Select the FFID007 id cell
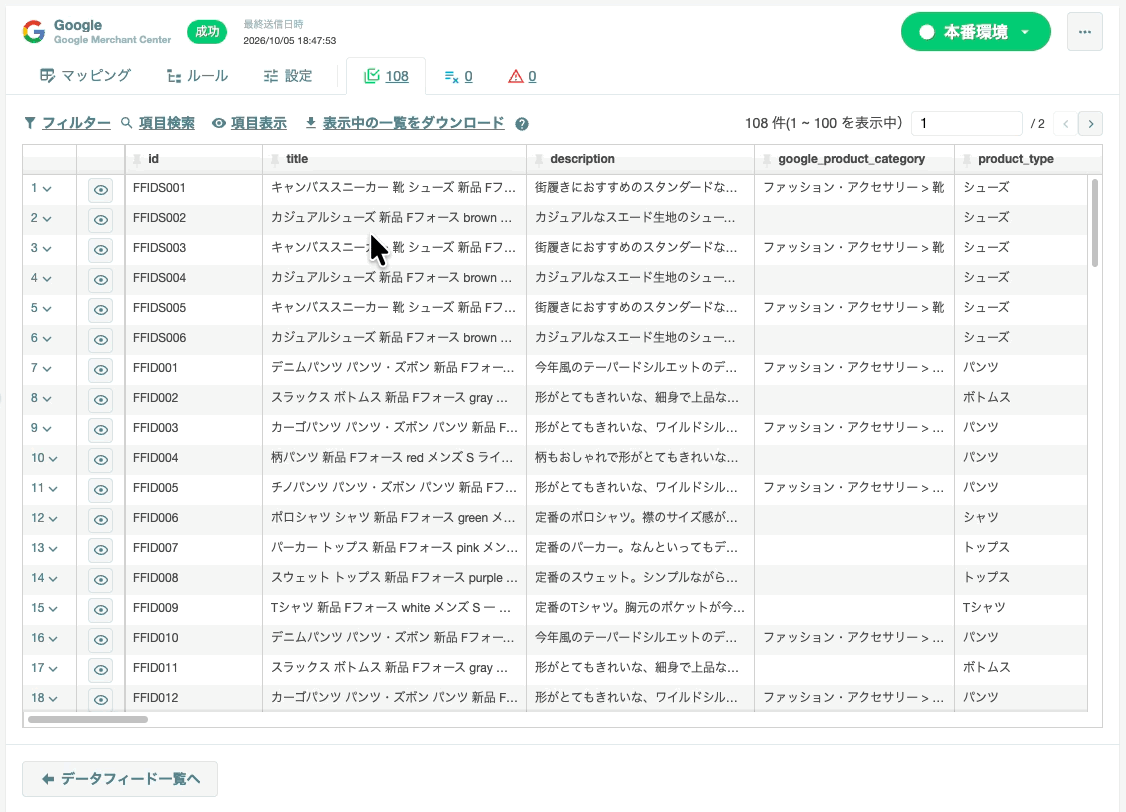 [194, 548]
